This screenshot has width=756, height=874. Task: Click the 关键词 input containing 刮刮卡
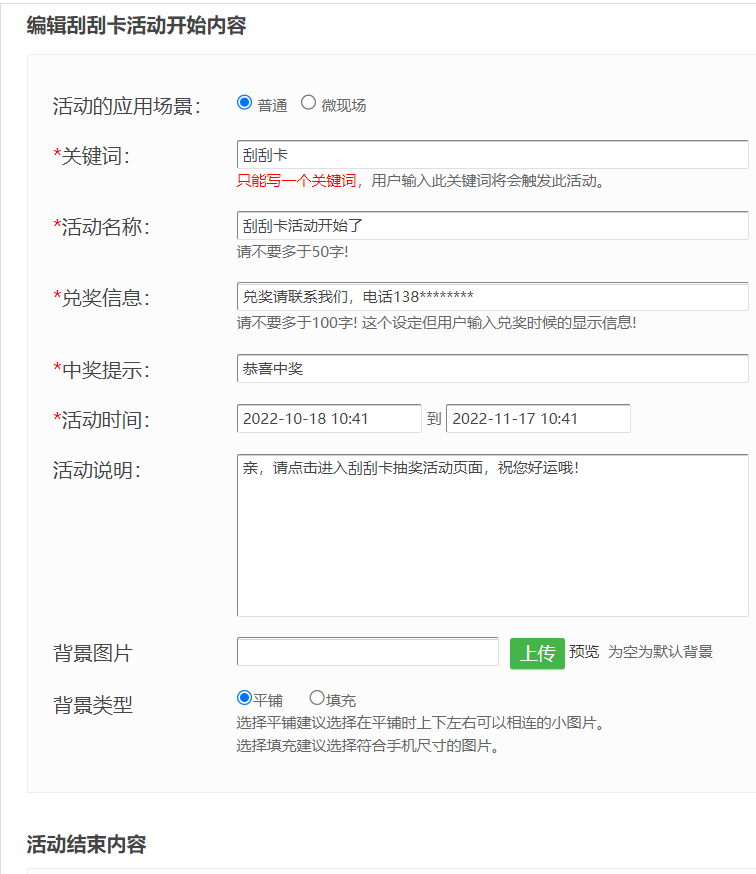[x=492, y=155]
